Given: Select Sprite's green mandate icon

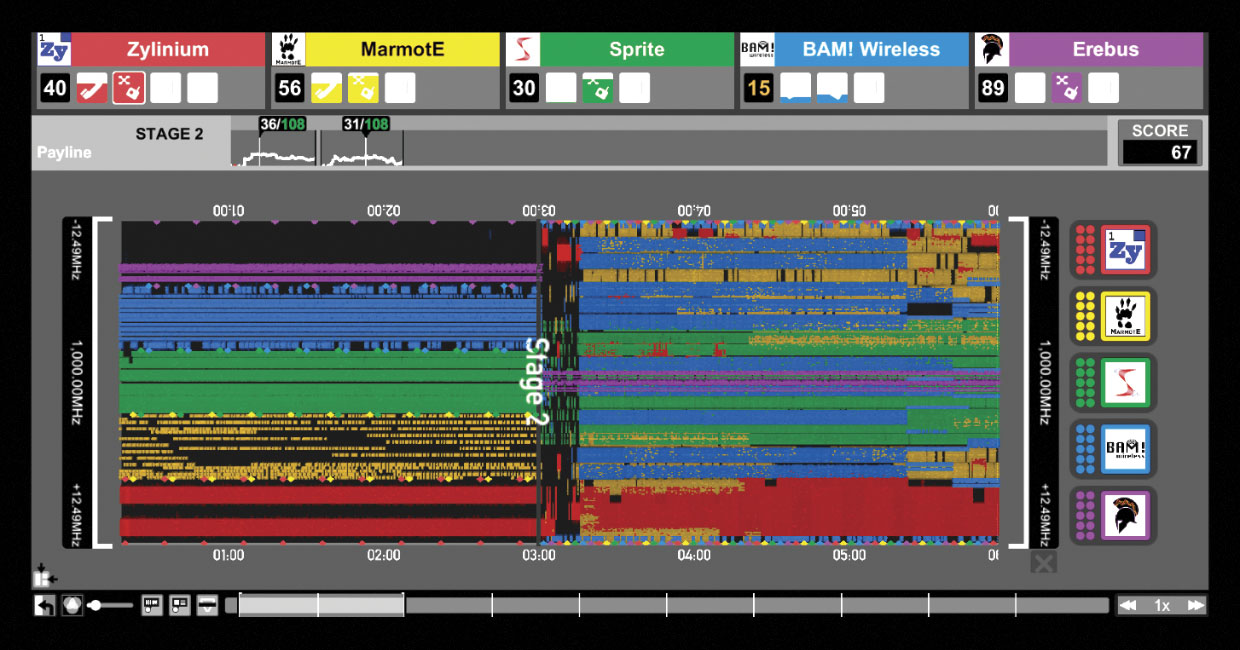Looking at the screenshot, I should coord(598,88).
